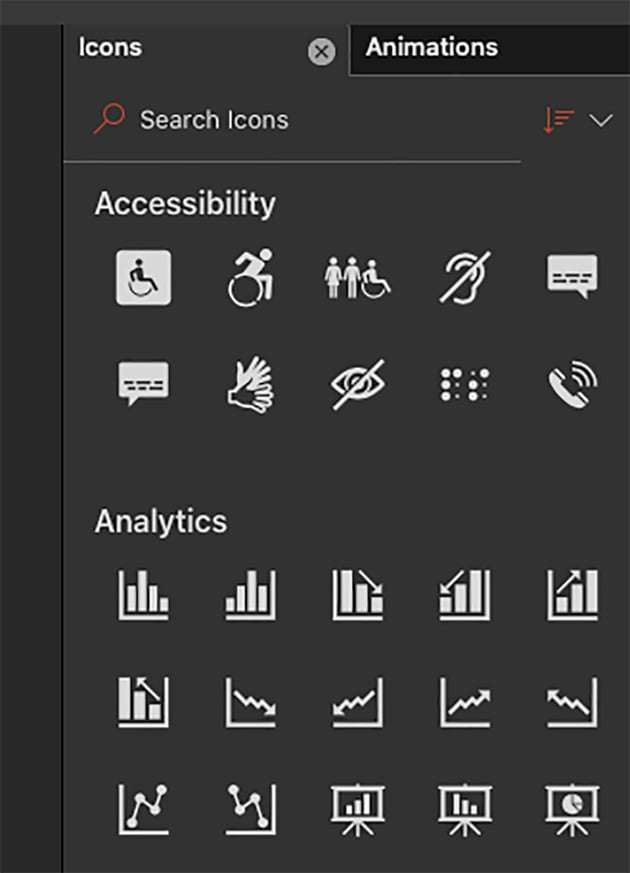Click the Search Icons input field
630x873 pixels.
pos(300,120)
